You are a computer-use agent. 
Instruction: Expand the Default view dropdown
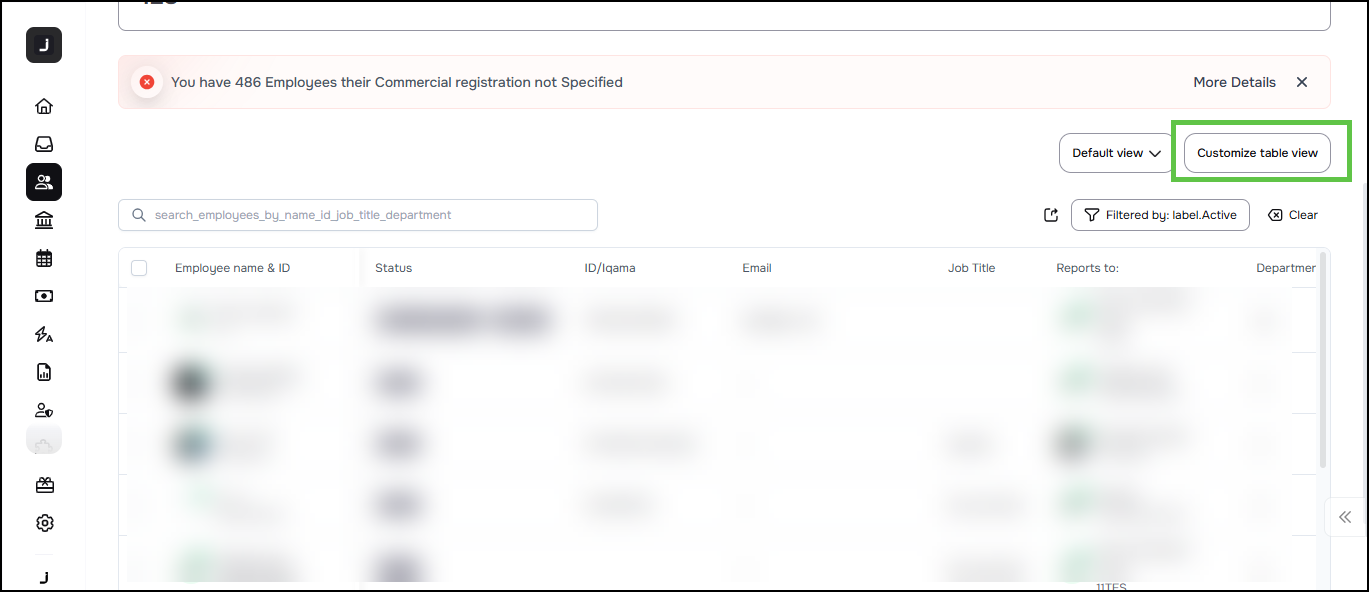click(x=1115, y=153)
